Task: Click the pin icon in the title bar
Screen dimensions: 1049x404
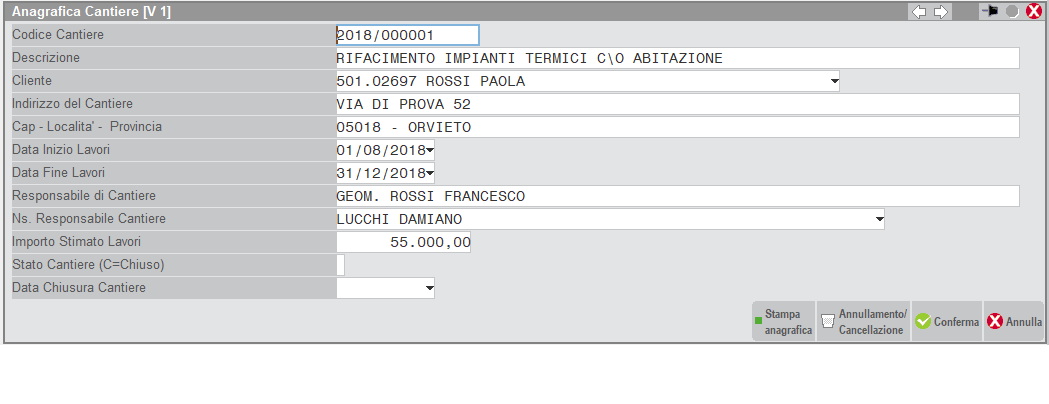Action: pyautogui.click(x=990, y=12)
